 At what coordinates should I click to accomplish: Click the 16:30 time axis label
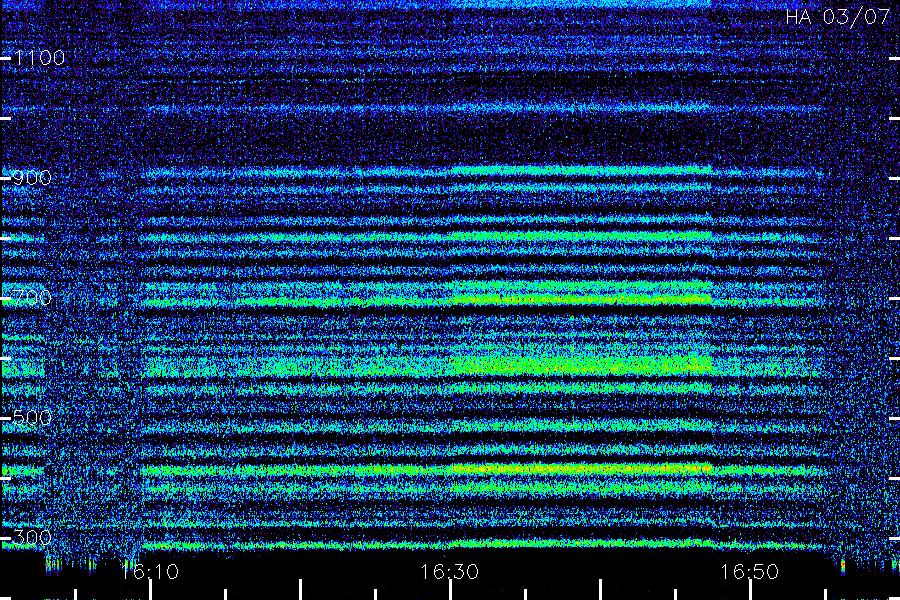point(449,572)
